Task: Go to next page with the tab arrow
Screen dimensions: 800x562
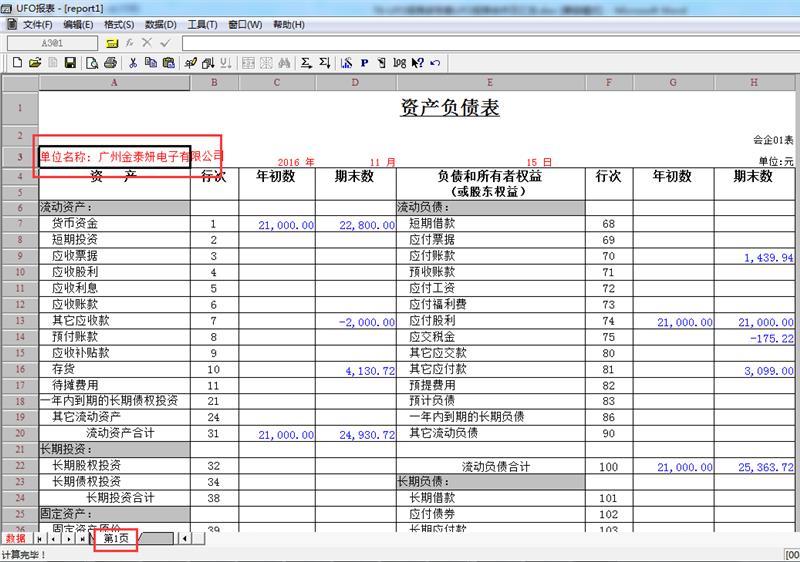Action: (x=68, y=539)
